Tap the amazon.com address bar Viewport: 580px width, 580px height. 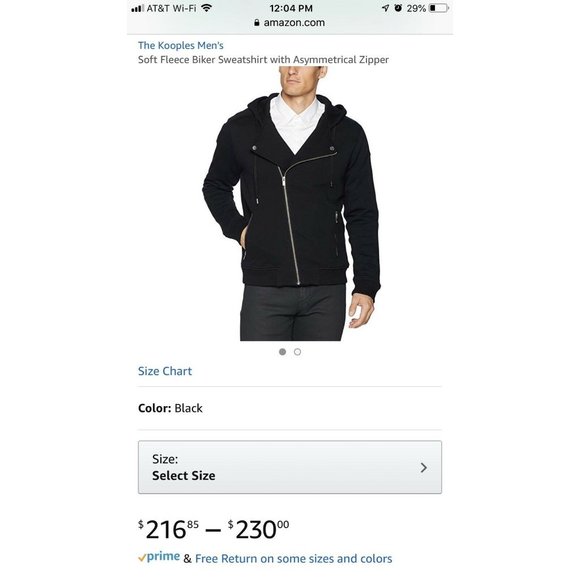[290, 23]
